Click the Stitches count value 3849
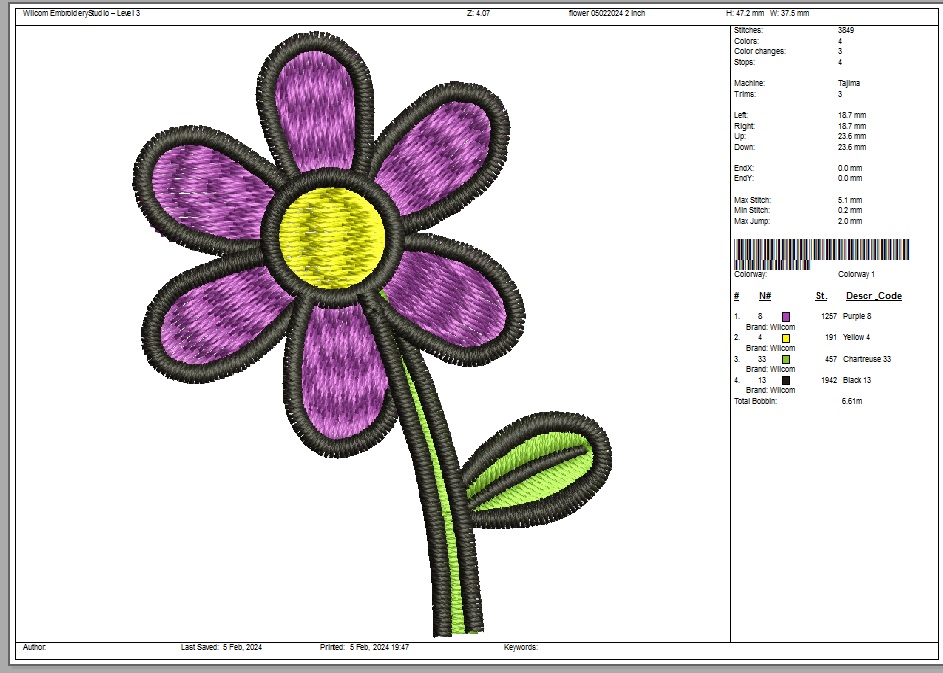Screen dimensions: 943x673 (x=845, y=31)
